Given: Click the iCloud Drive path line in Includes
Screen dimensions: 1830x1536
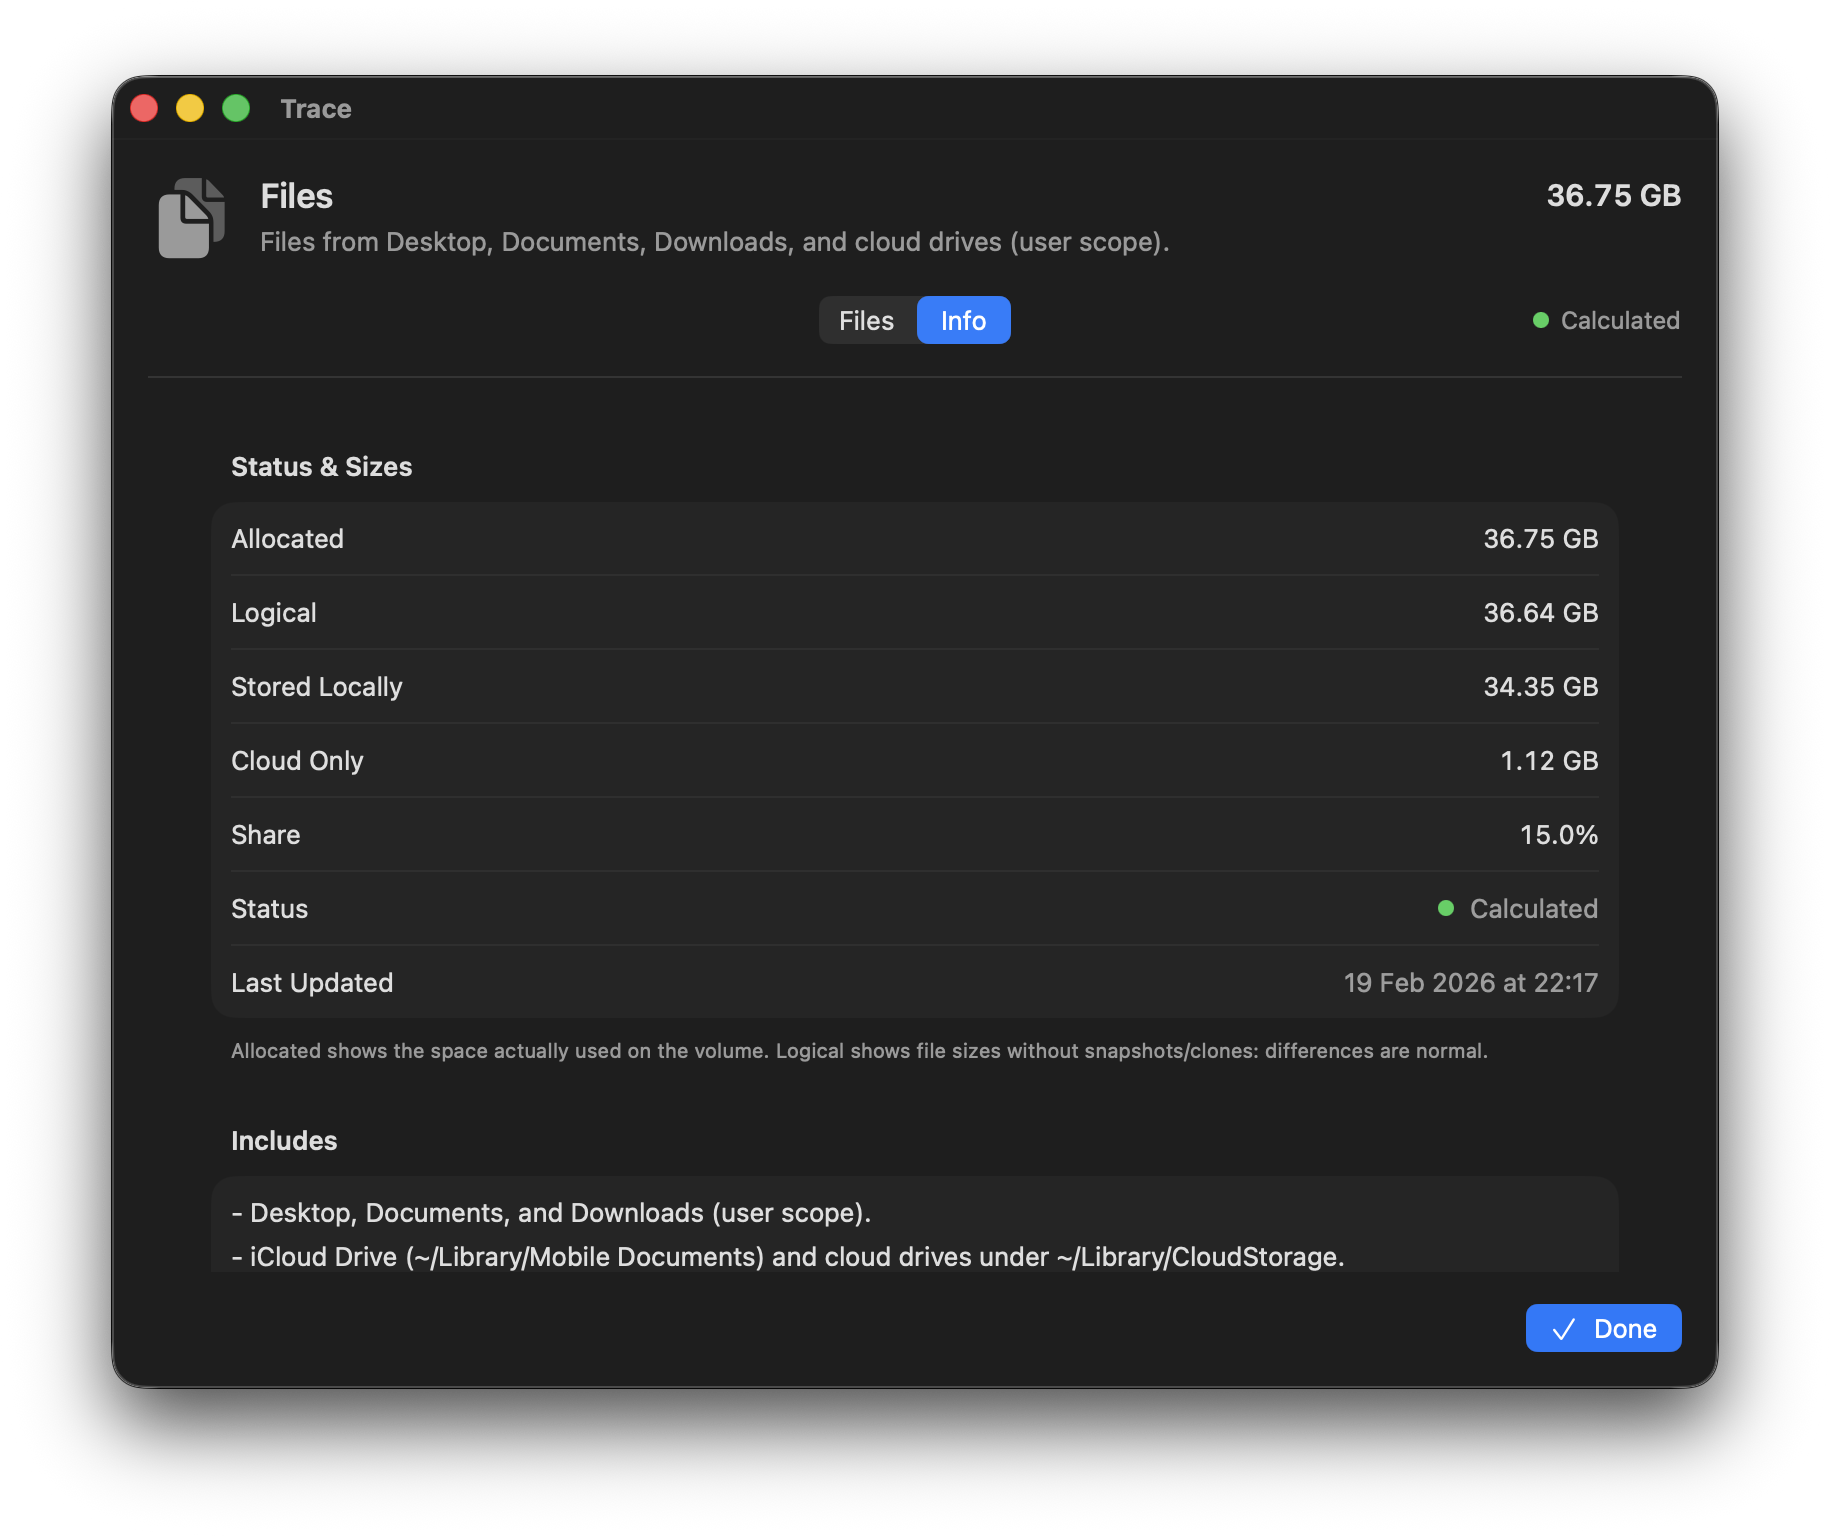Looking at the screenshot, I should pos(787,1257).
